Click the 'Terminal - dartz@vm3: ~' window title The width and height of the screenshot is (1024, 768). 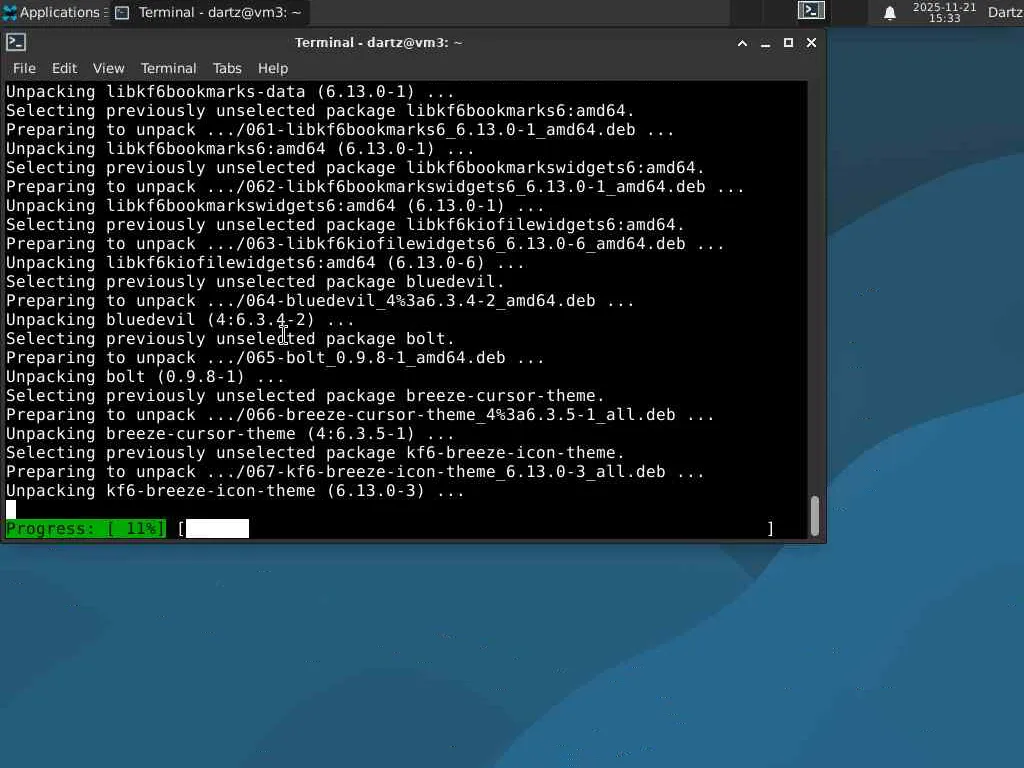click(x=379, y=43)
